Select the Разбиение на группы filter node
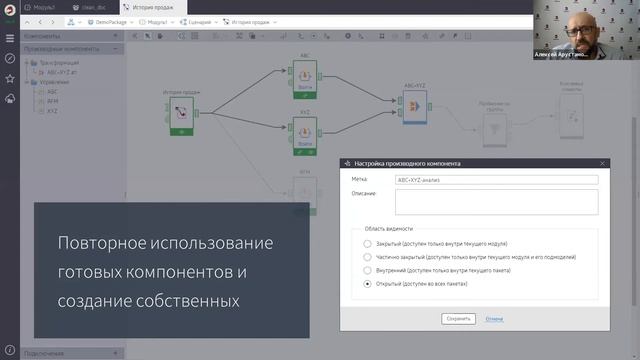The width and height of the screenshot is (640, 360). pyautogui.click(x=495, y=130)
